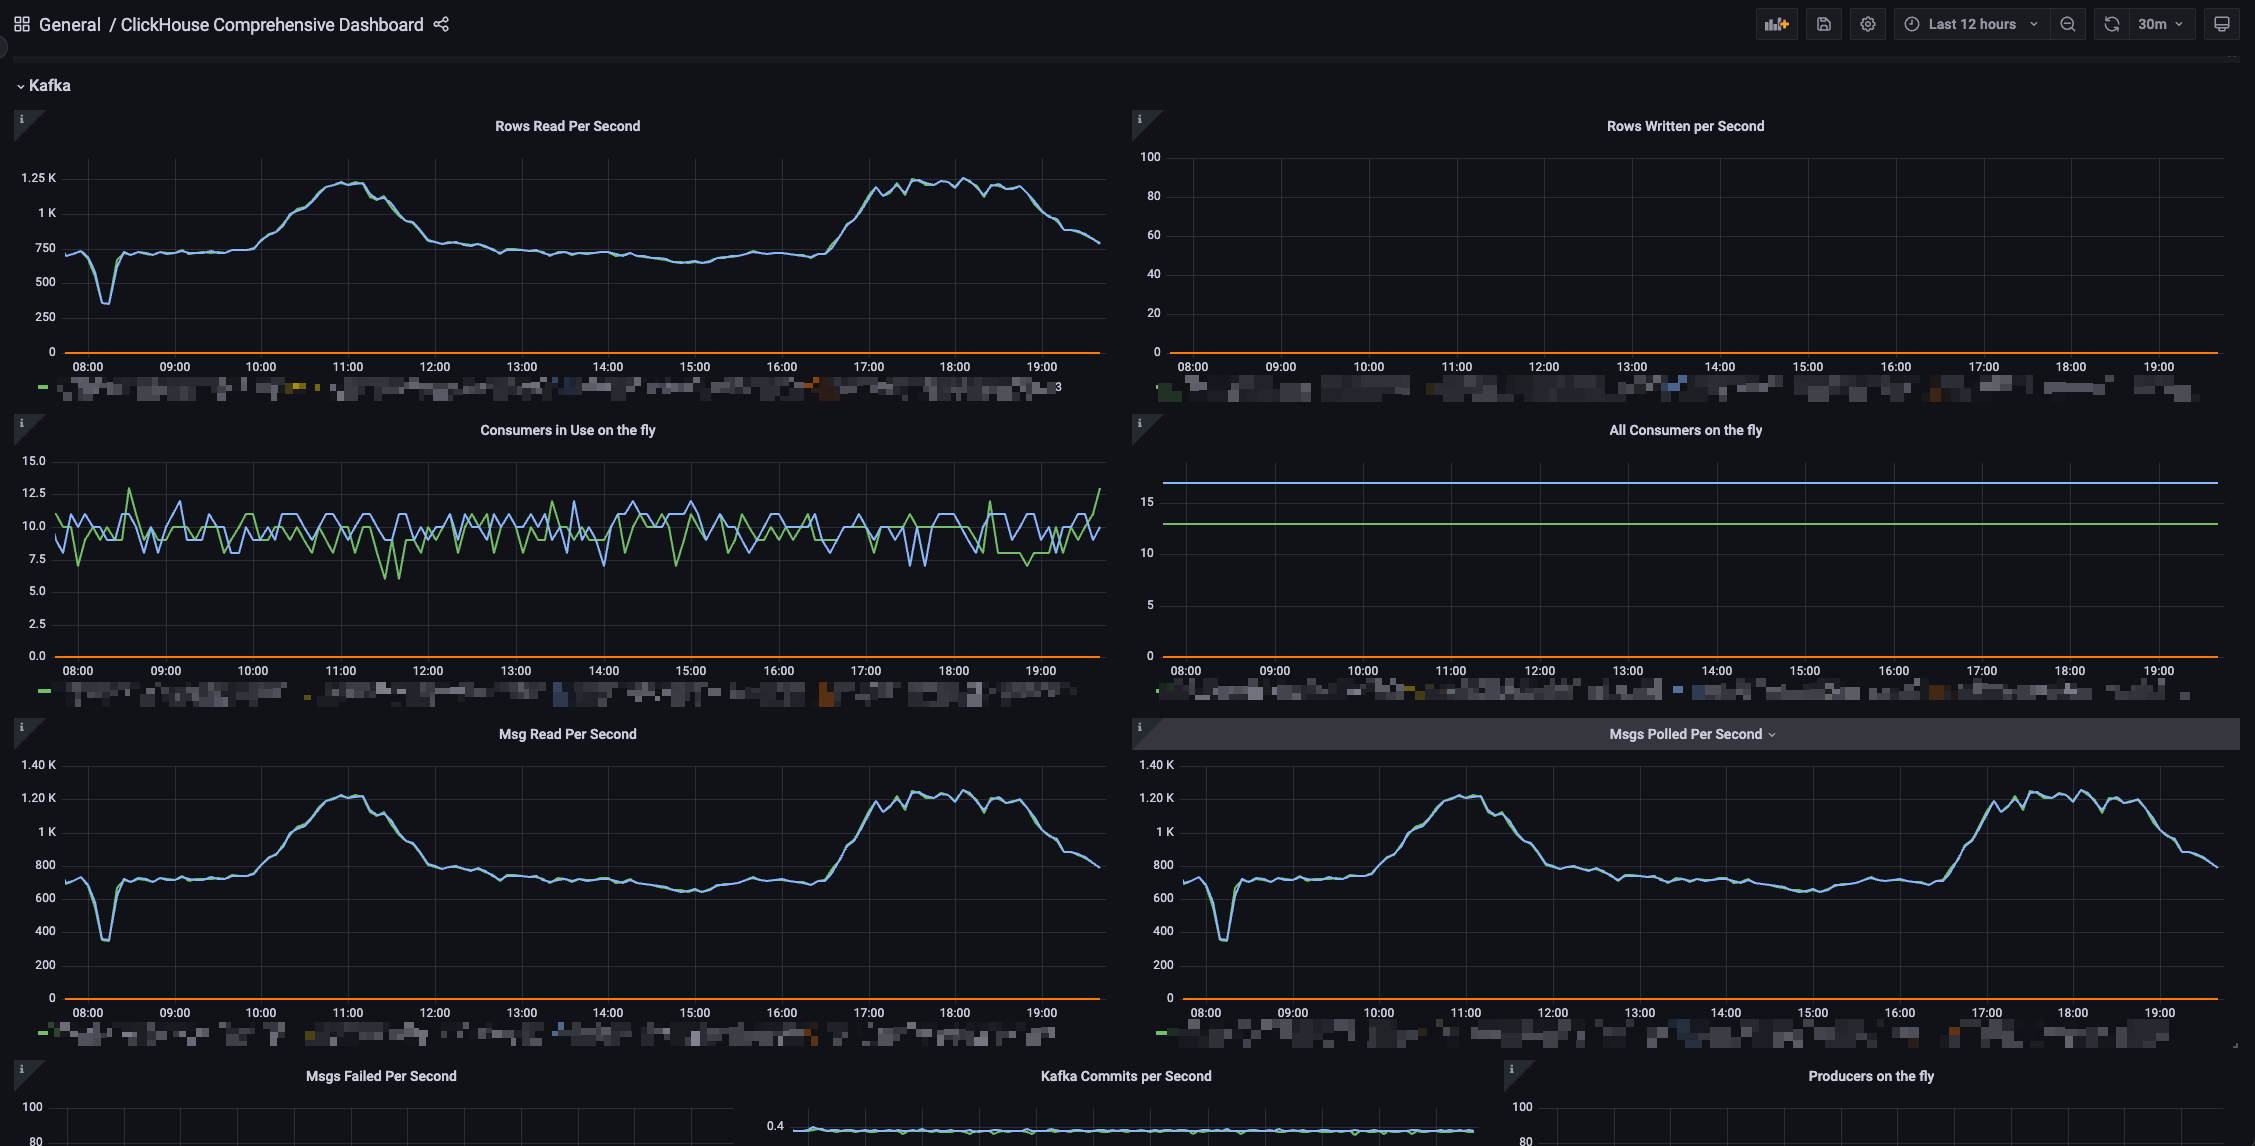This screenshot has width=2255, height=1146.
Task: Cycle view mode with the monitor icon
Action: pos(2221,24)
